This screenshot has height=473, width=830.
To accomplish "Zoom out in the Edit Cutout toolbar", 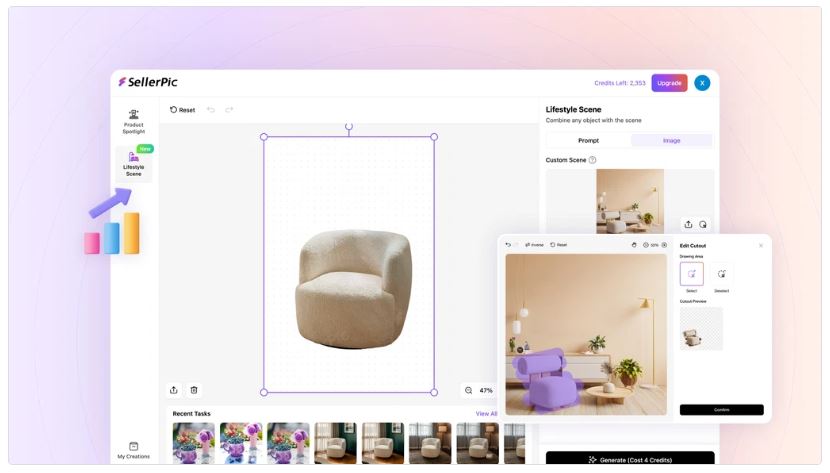I will 646,245.
